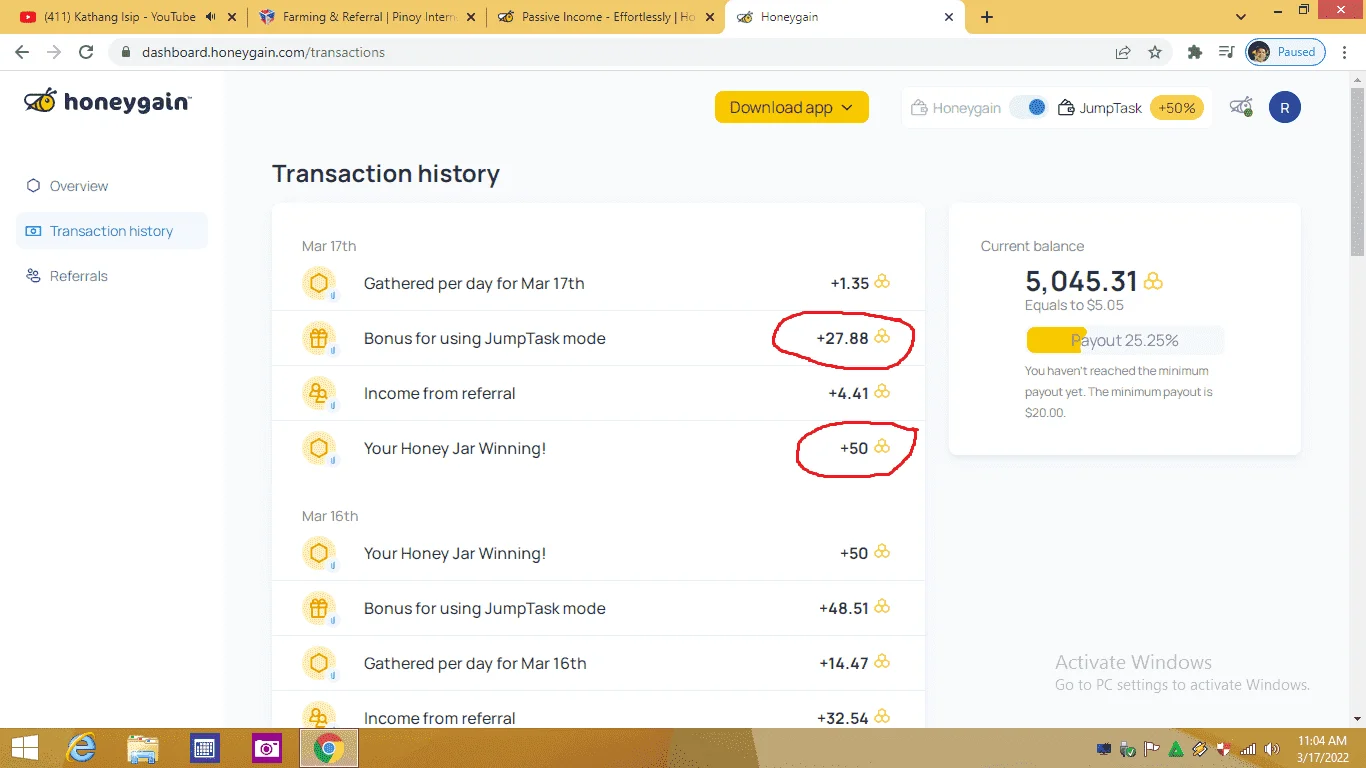Viewport: 1366px width, 768px height.
Task: Click "Gathered per day for Mar 17th"
Action: pos(474,283)
